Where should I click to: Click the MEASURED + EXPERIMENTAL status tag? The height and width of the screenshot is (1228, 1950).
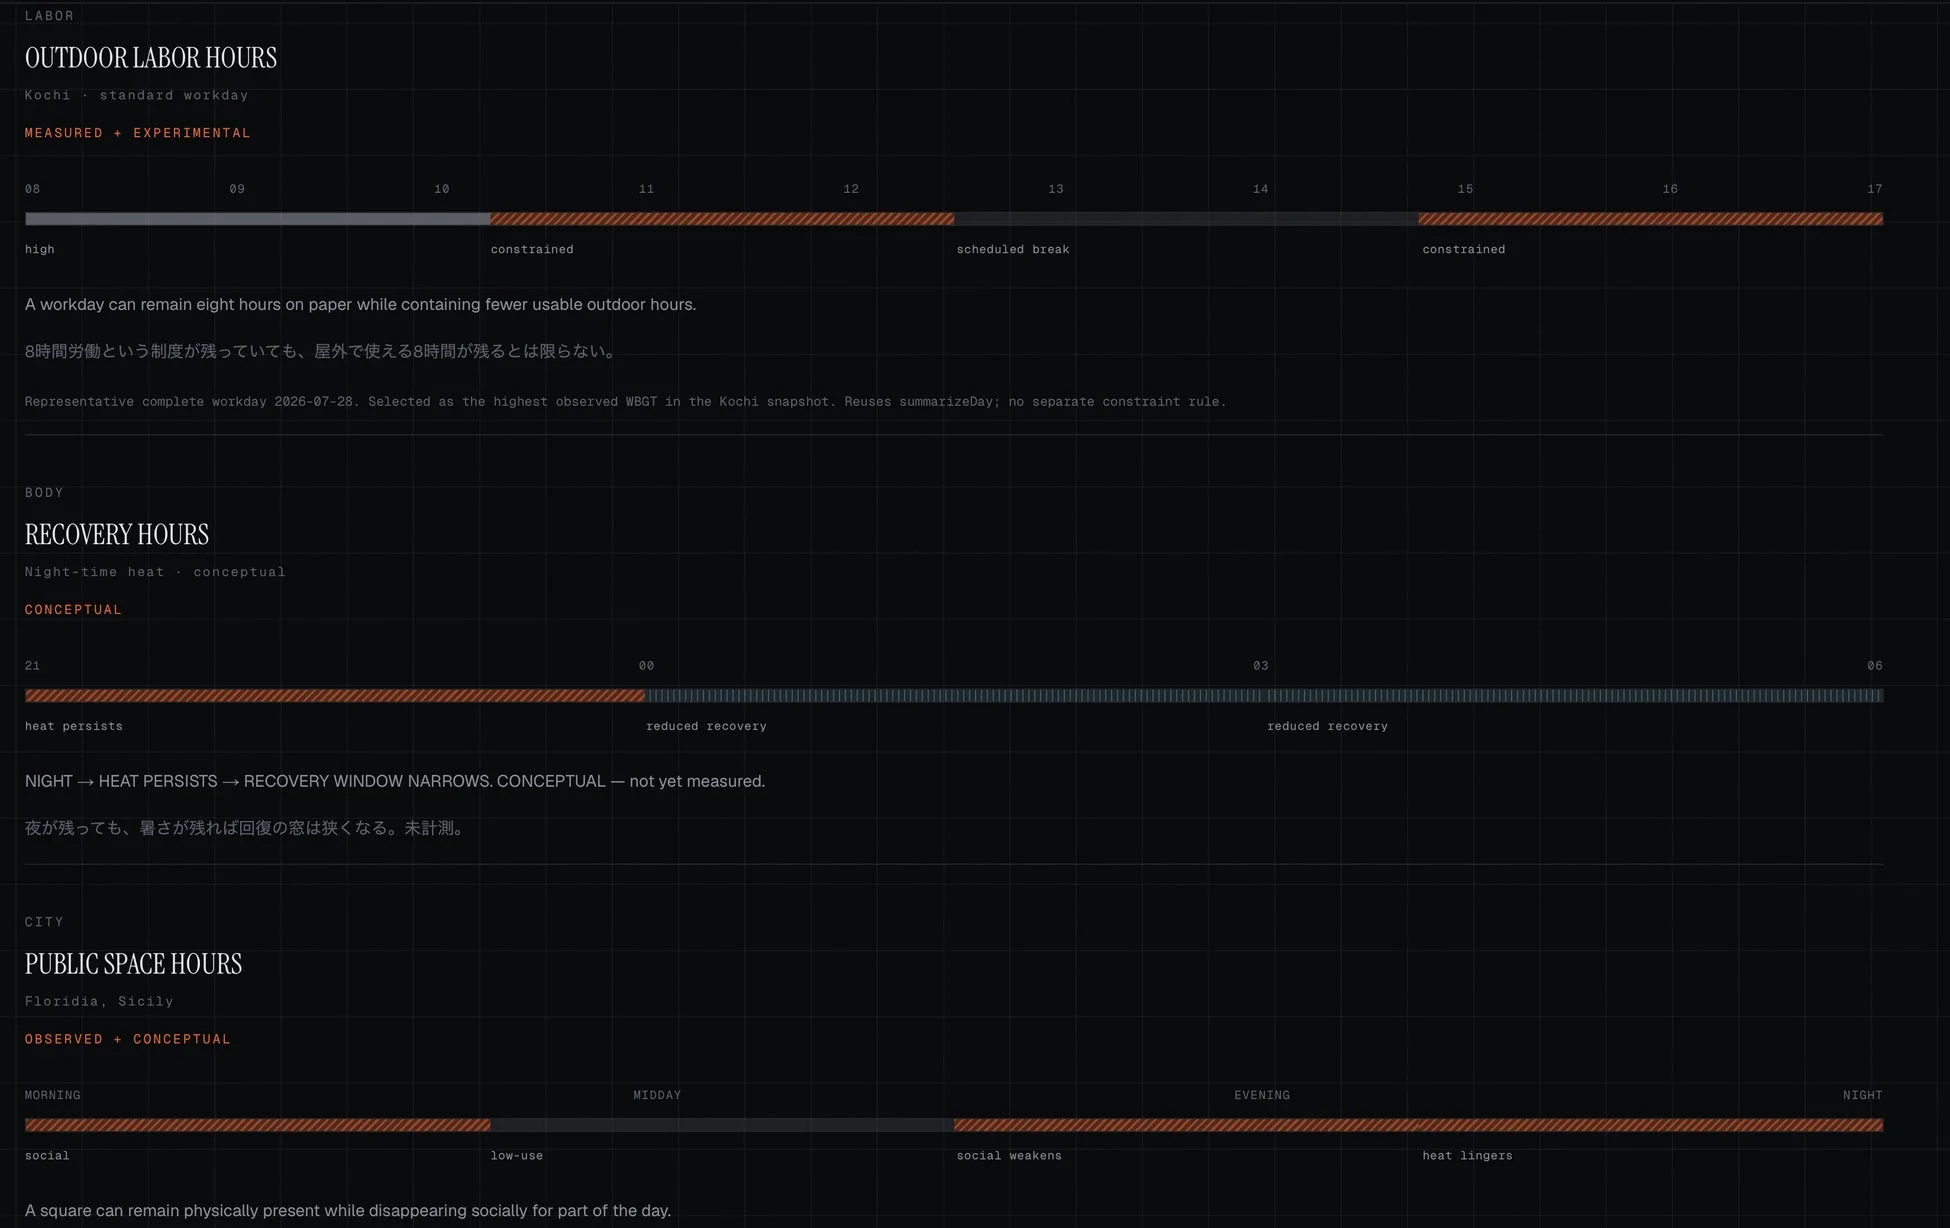pos(138,133)
